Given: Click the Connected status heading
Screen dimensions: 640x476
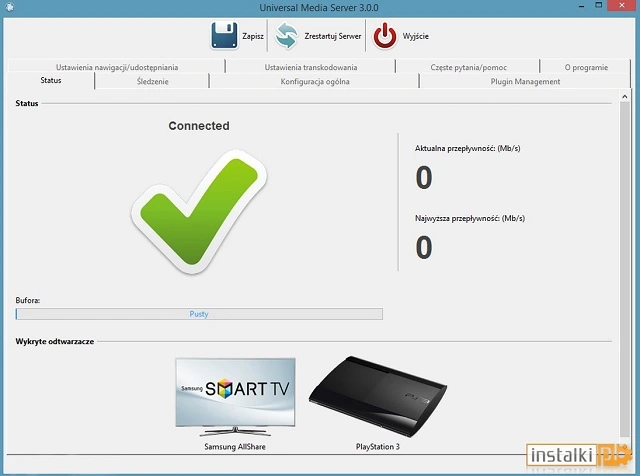Looking at the screenshot, I should coord(199,126).
